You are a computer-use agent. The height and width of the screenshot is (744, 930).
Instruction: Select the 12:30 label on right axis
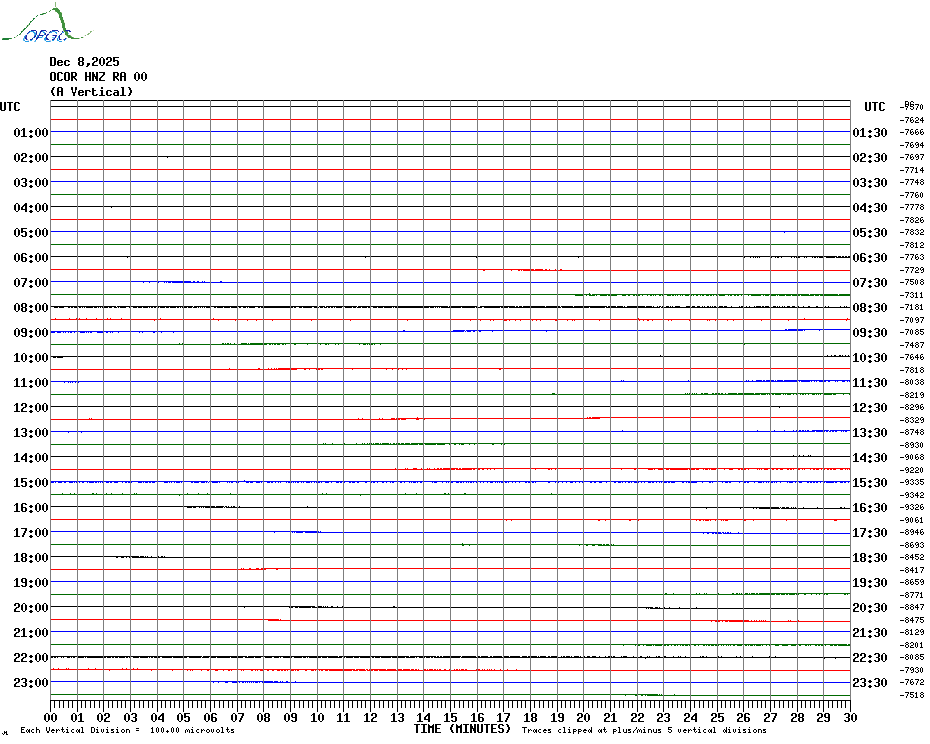(x=870, y=408)
